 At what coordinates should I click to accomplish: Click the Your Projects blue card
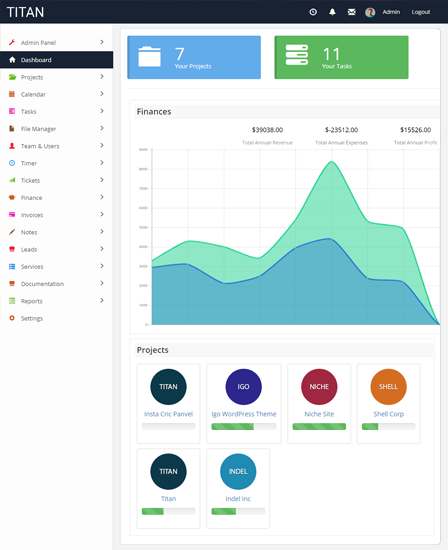coord(194,57)
